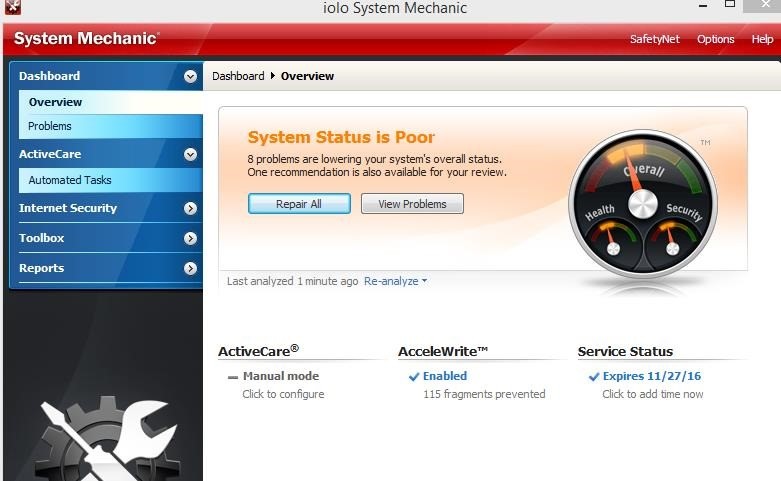This screenshot has height=481, width=781.
Task: Click the Repair All button
Action: pos(299,204)
